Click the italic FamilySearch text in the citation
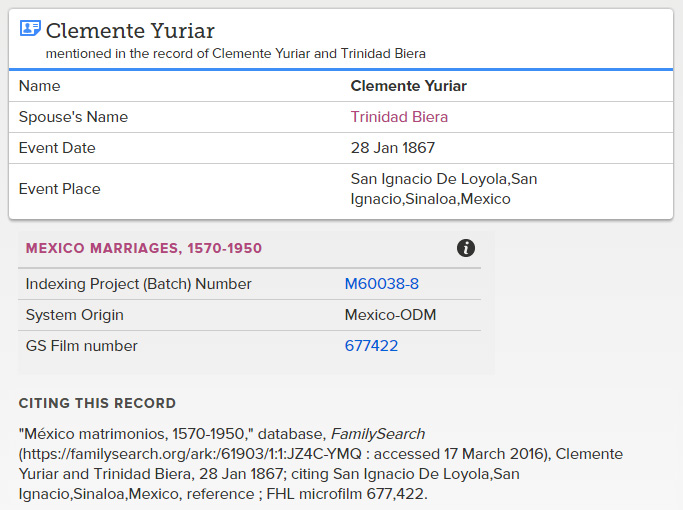The height and width of the screenshot is (510, 683). (378, 434)
